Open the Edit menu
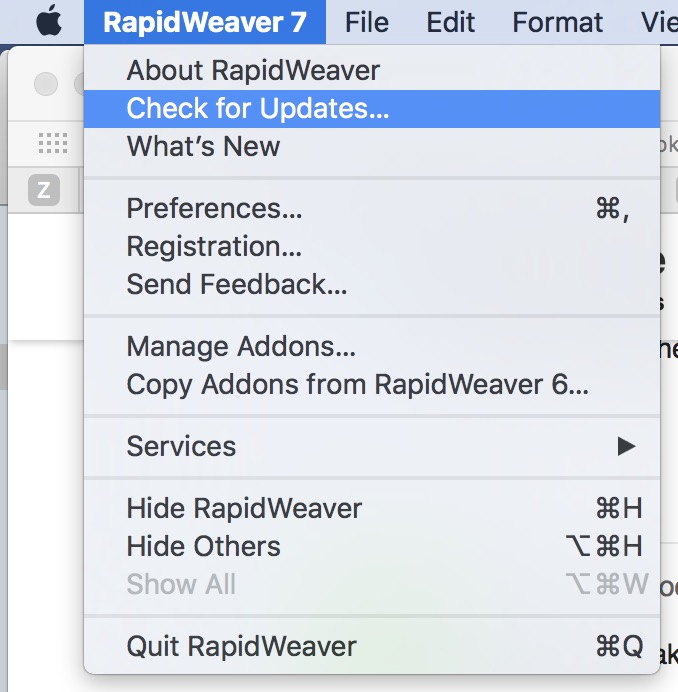 (x=450, y=22)
